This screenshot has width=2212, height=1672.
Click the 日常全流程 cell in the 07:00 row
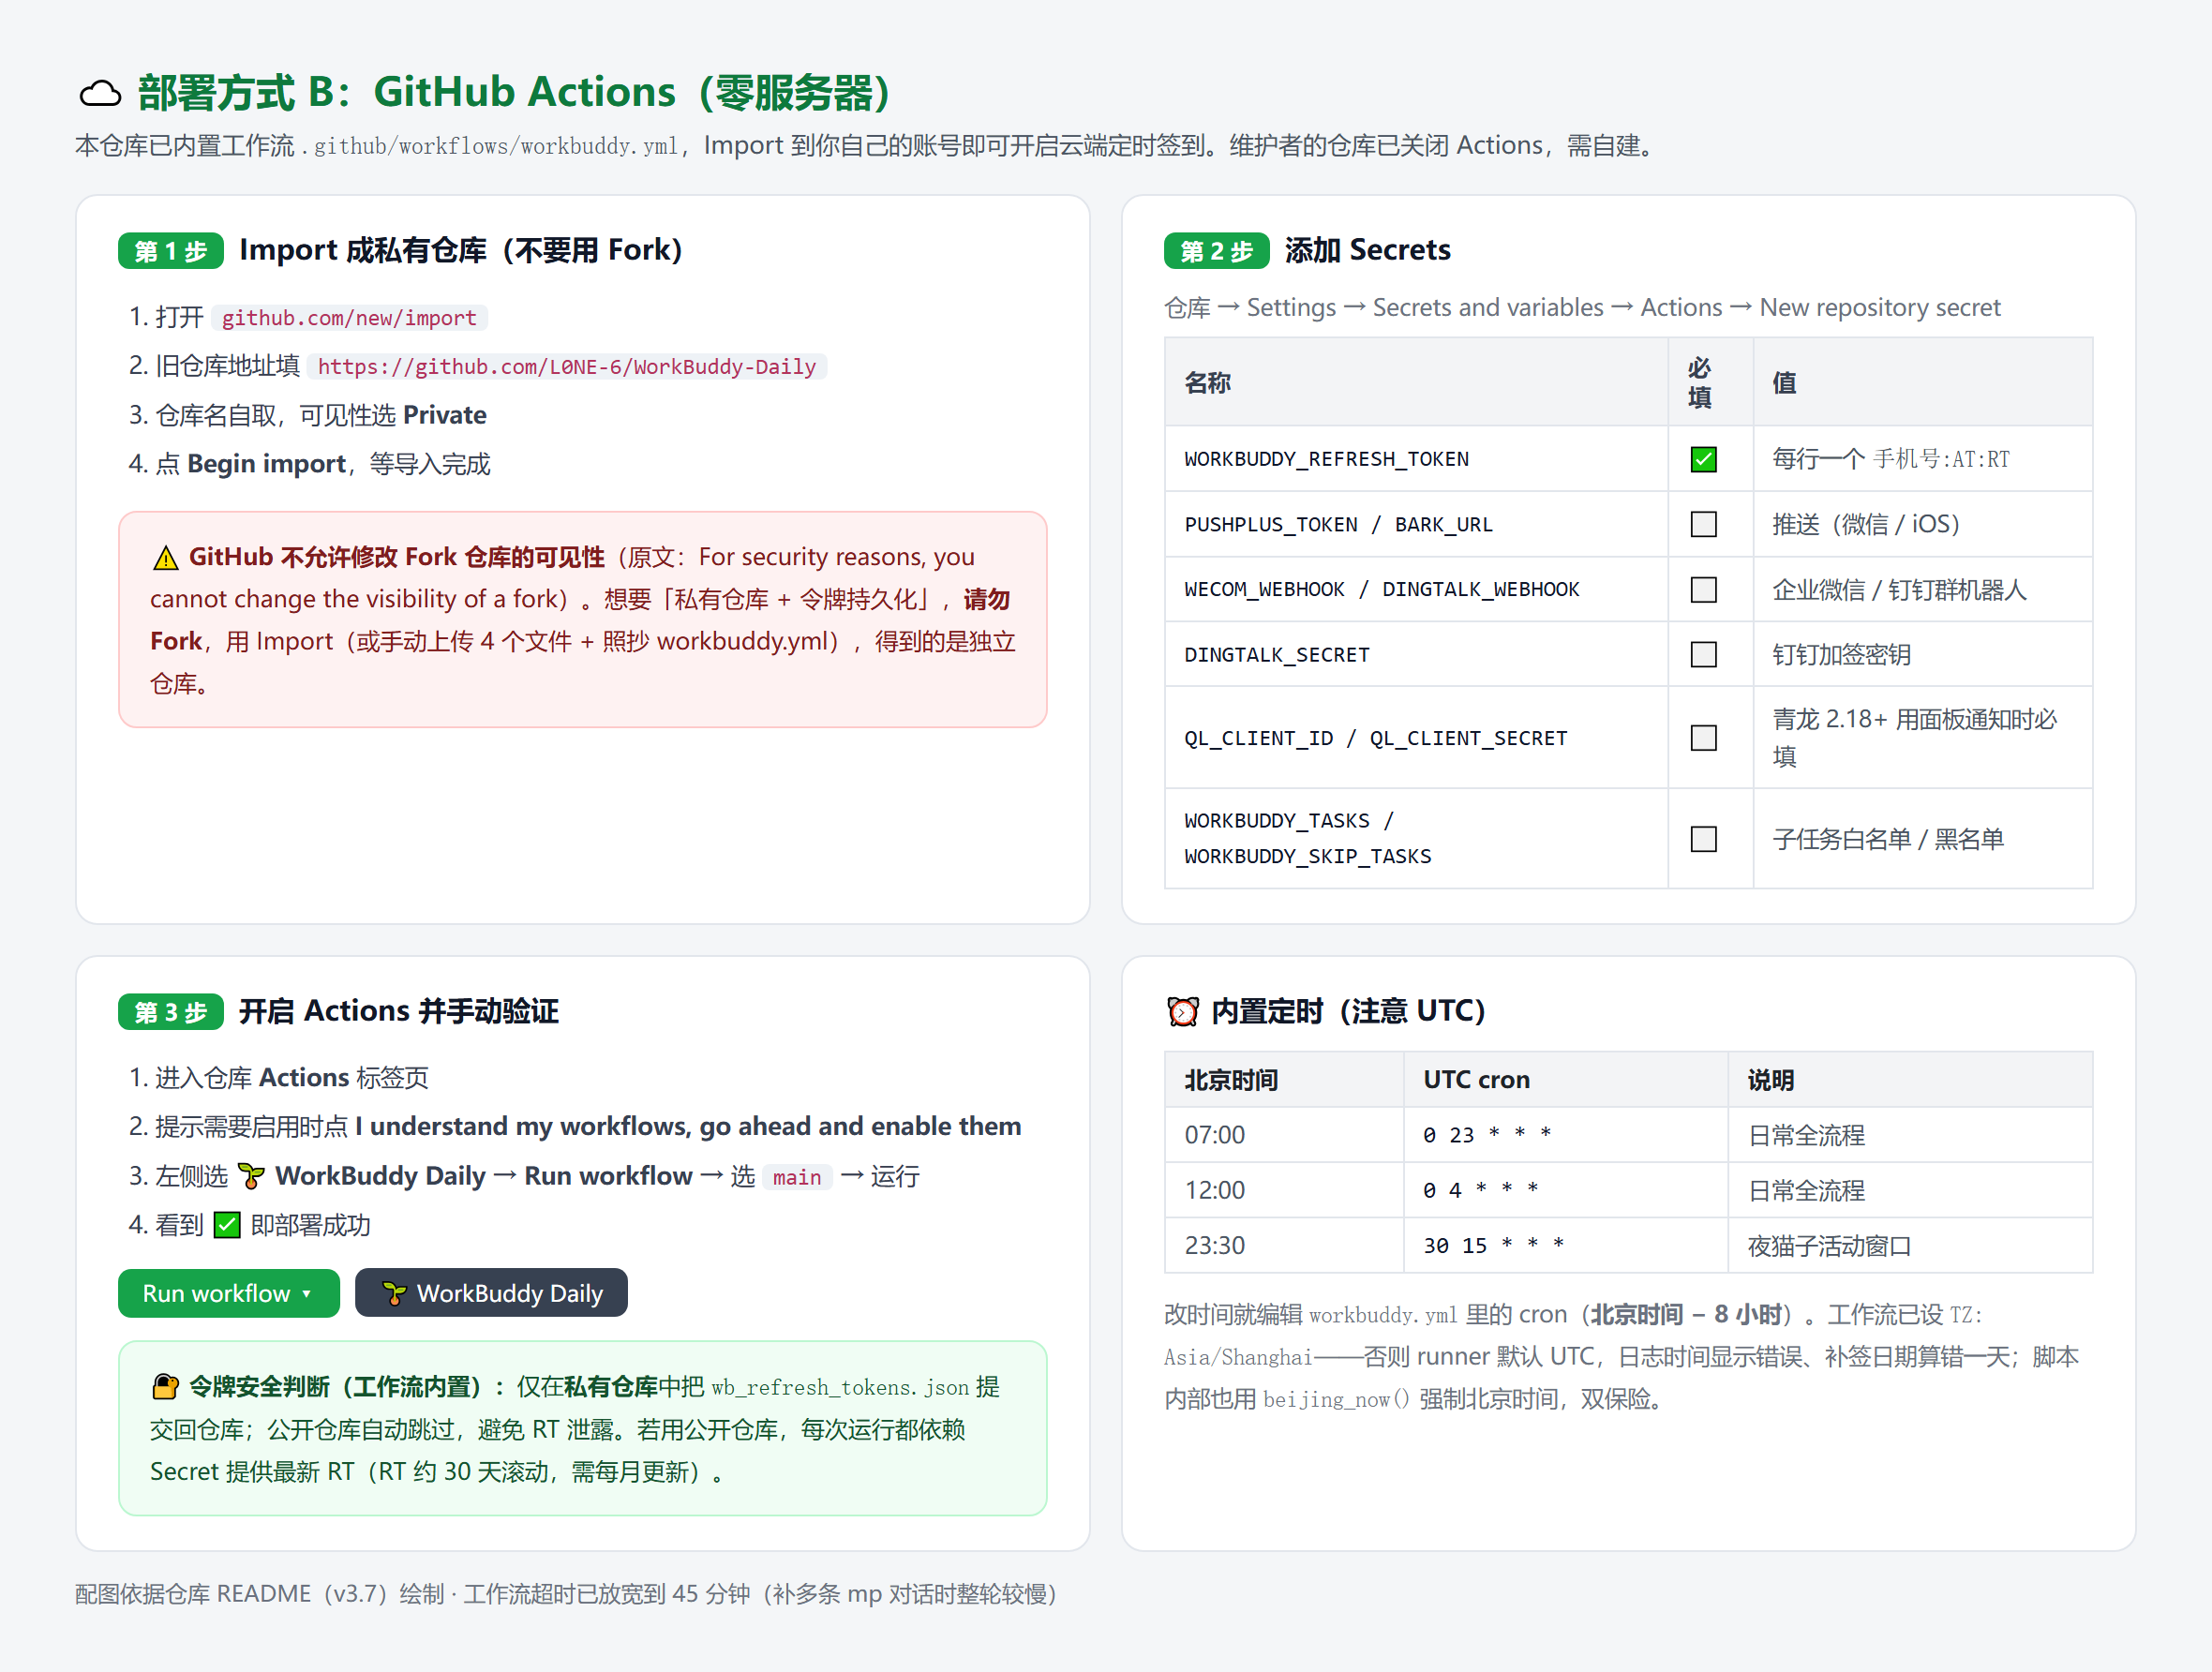point(1910,1135)
